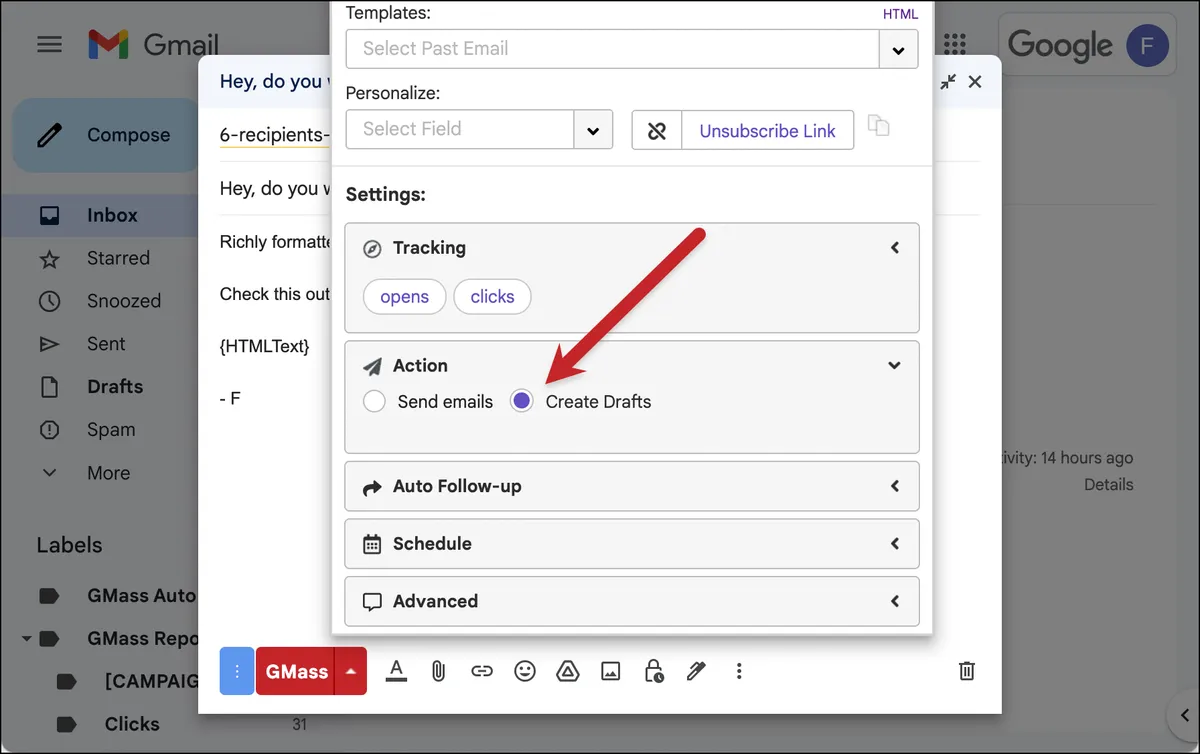Viewport: 1200px width, 754px height.
Task: Insert a photo icon
Action: tap(611, 671)
